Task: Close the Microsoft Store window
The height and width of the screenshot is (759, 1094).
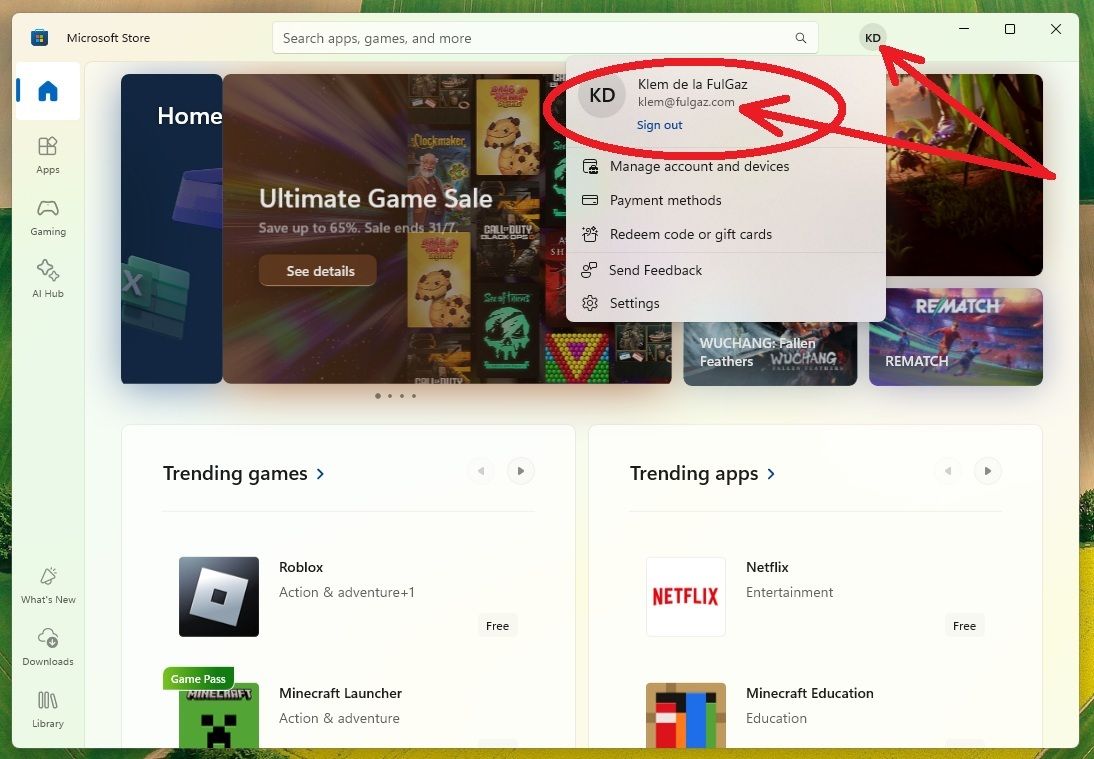Action: pyautogui.click(x=1056, y=29)
